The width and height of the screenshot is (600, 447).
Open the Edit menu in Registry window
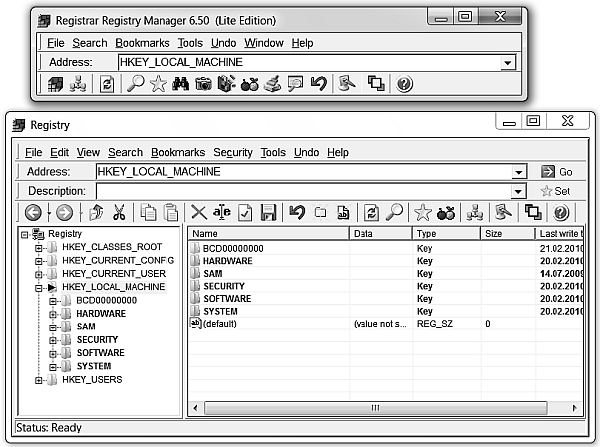[x=59, y=152]
